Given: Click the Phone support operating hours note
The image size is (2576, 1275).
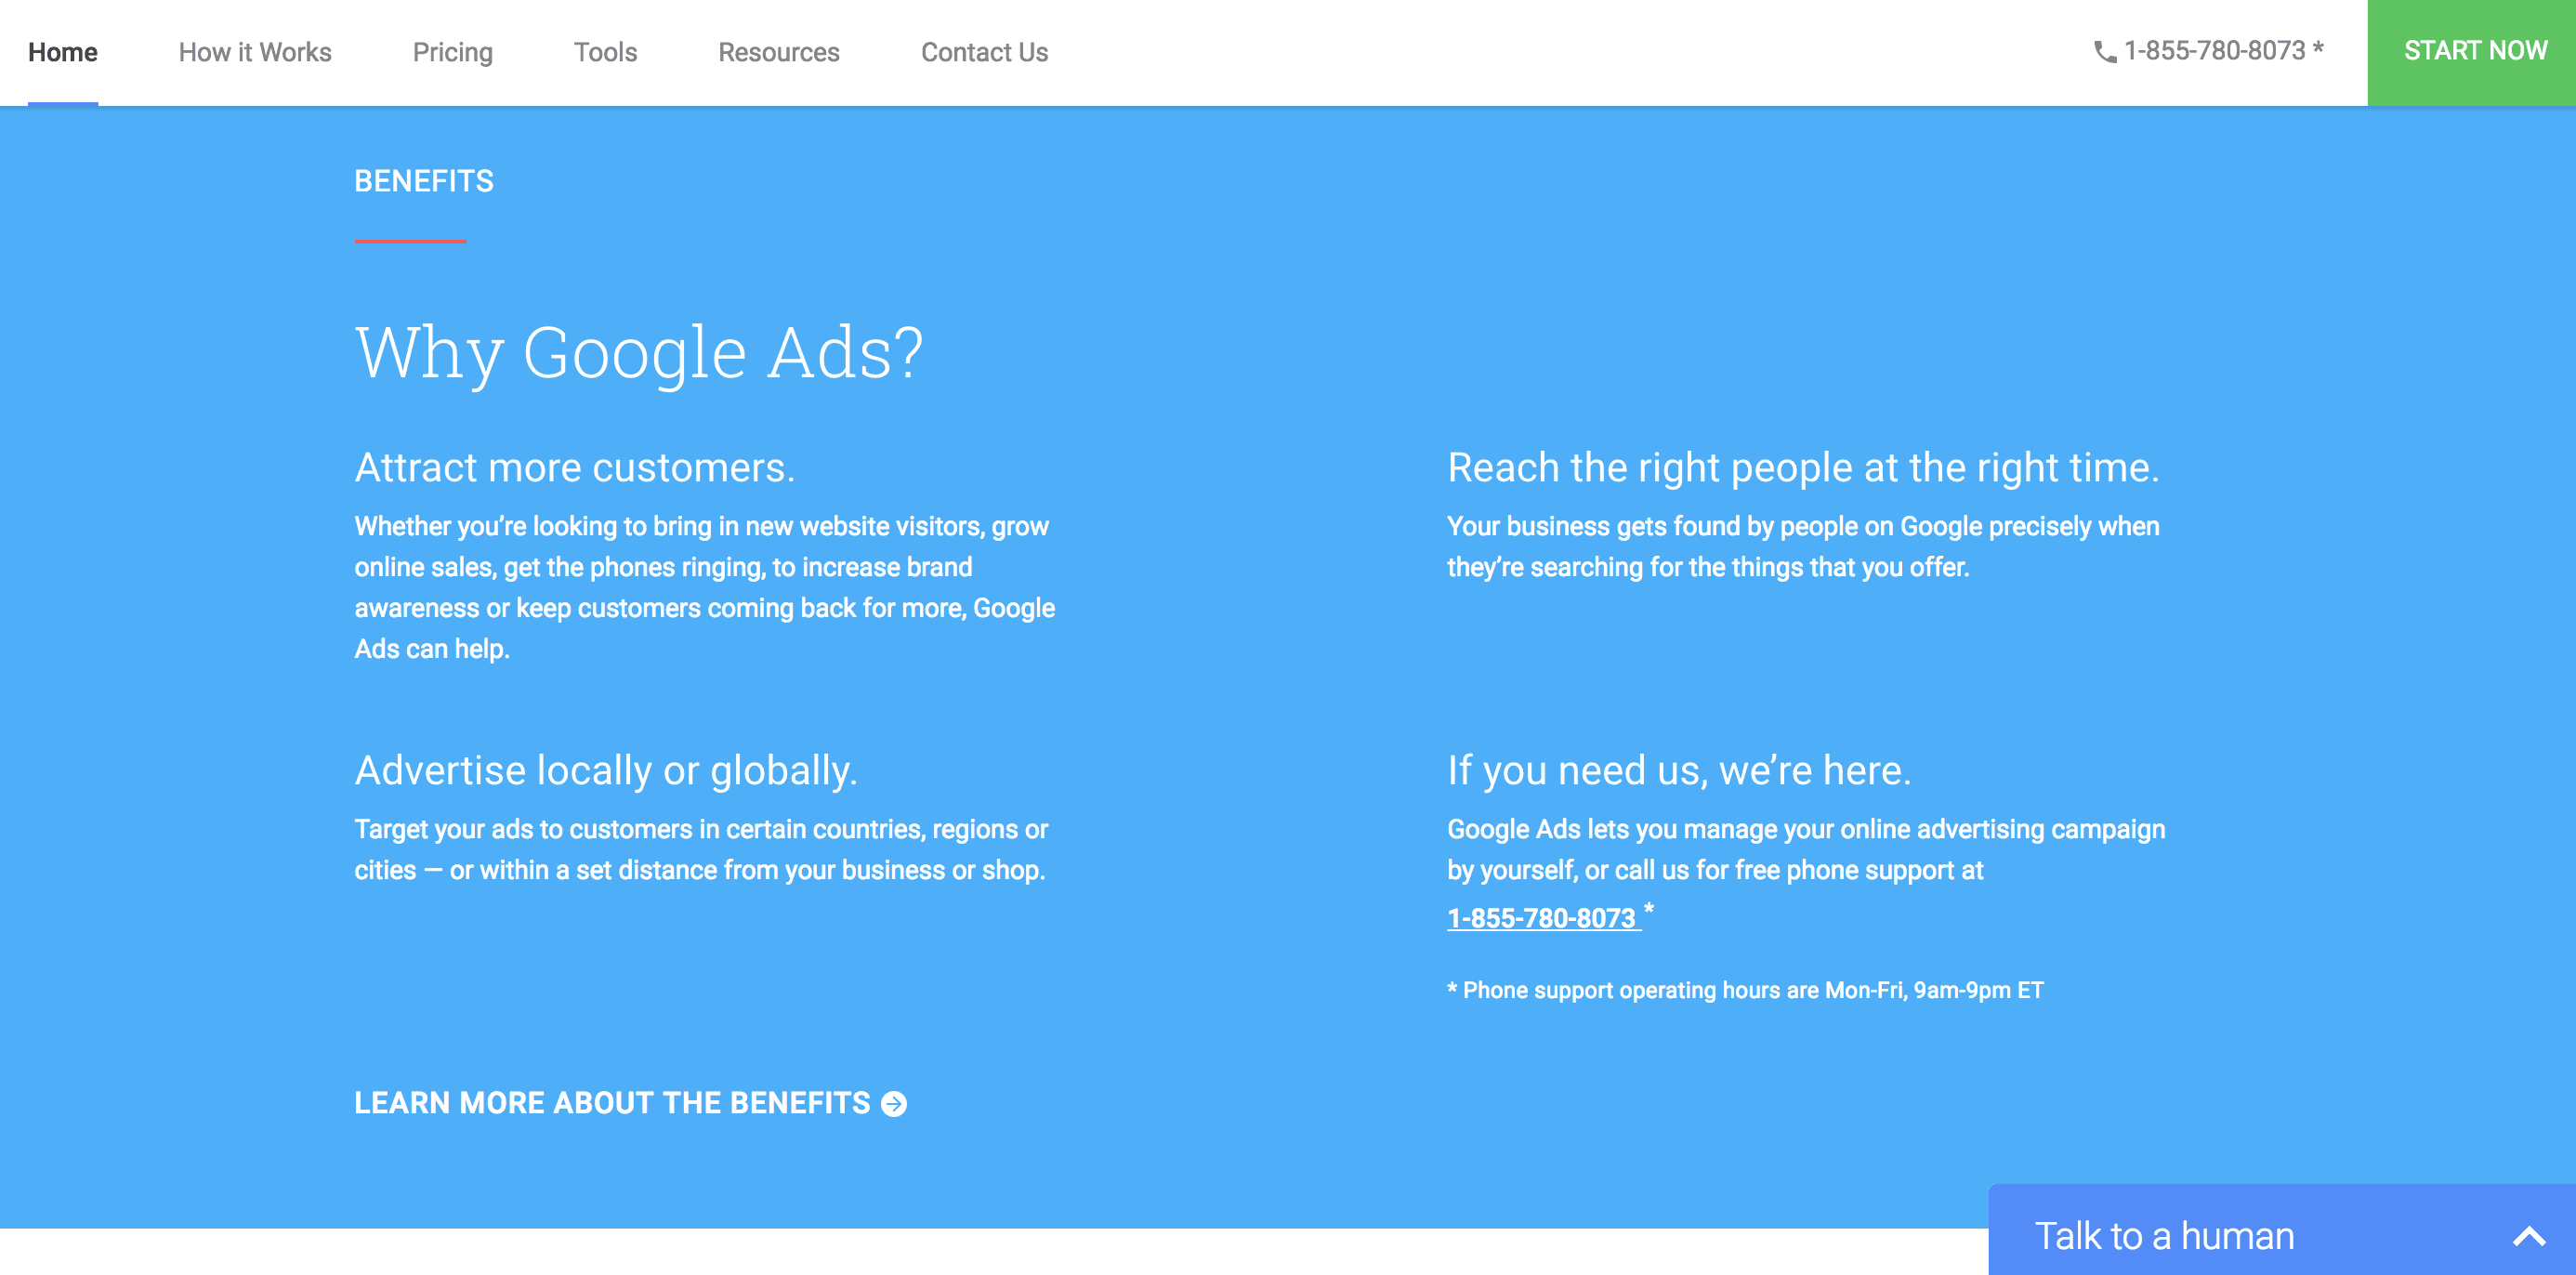Looking at the screenshot, I should click(1745, 990).
